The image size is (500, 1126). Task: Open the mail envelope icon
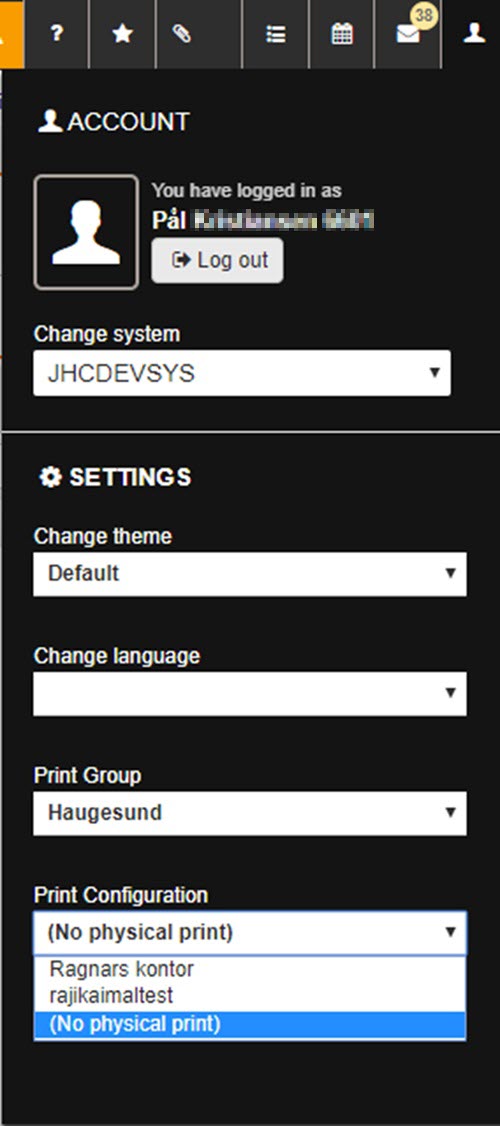tap(408, 34)
